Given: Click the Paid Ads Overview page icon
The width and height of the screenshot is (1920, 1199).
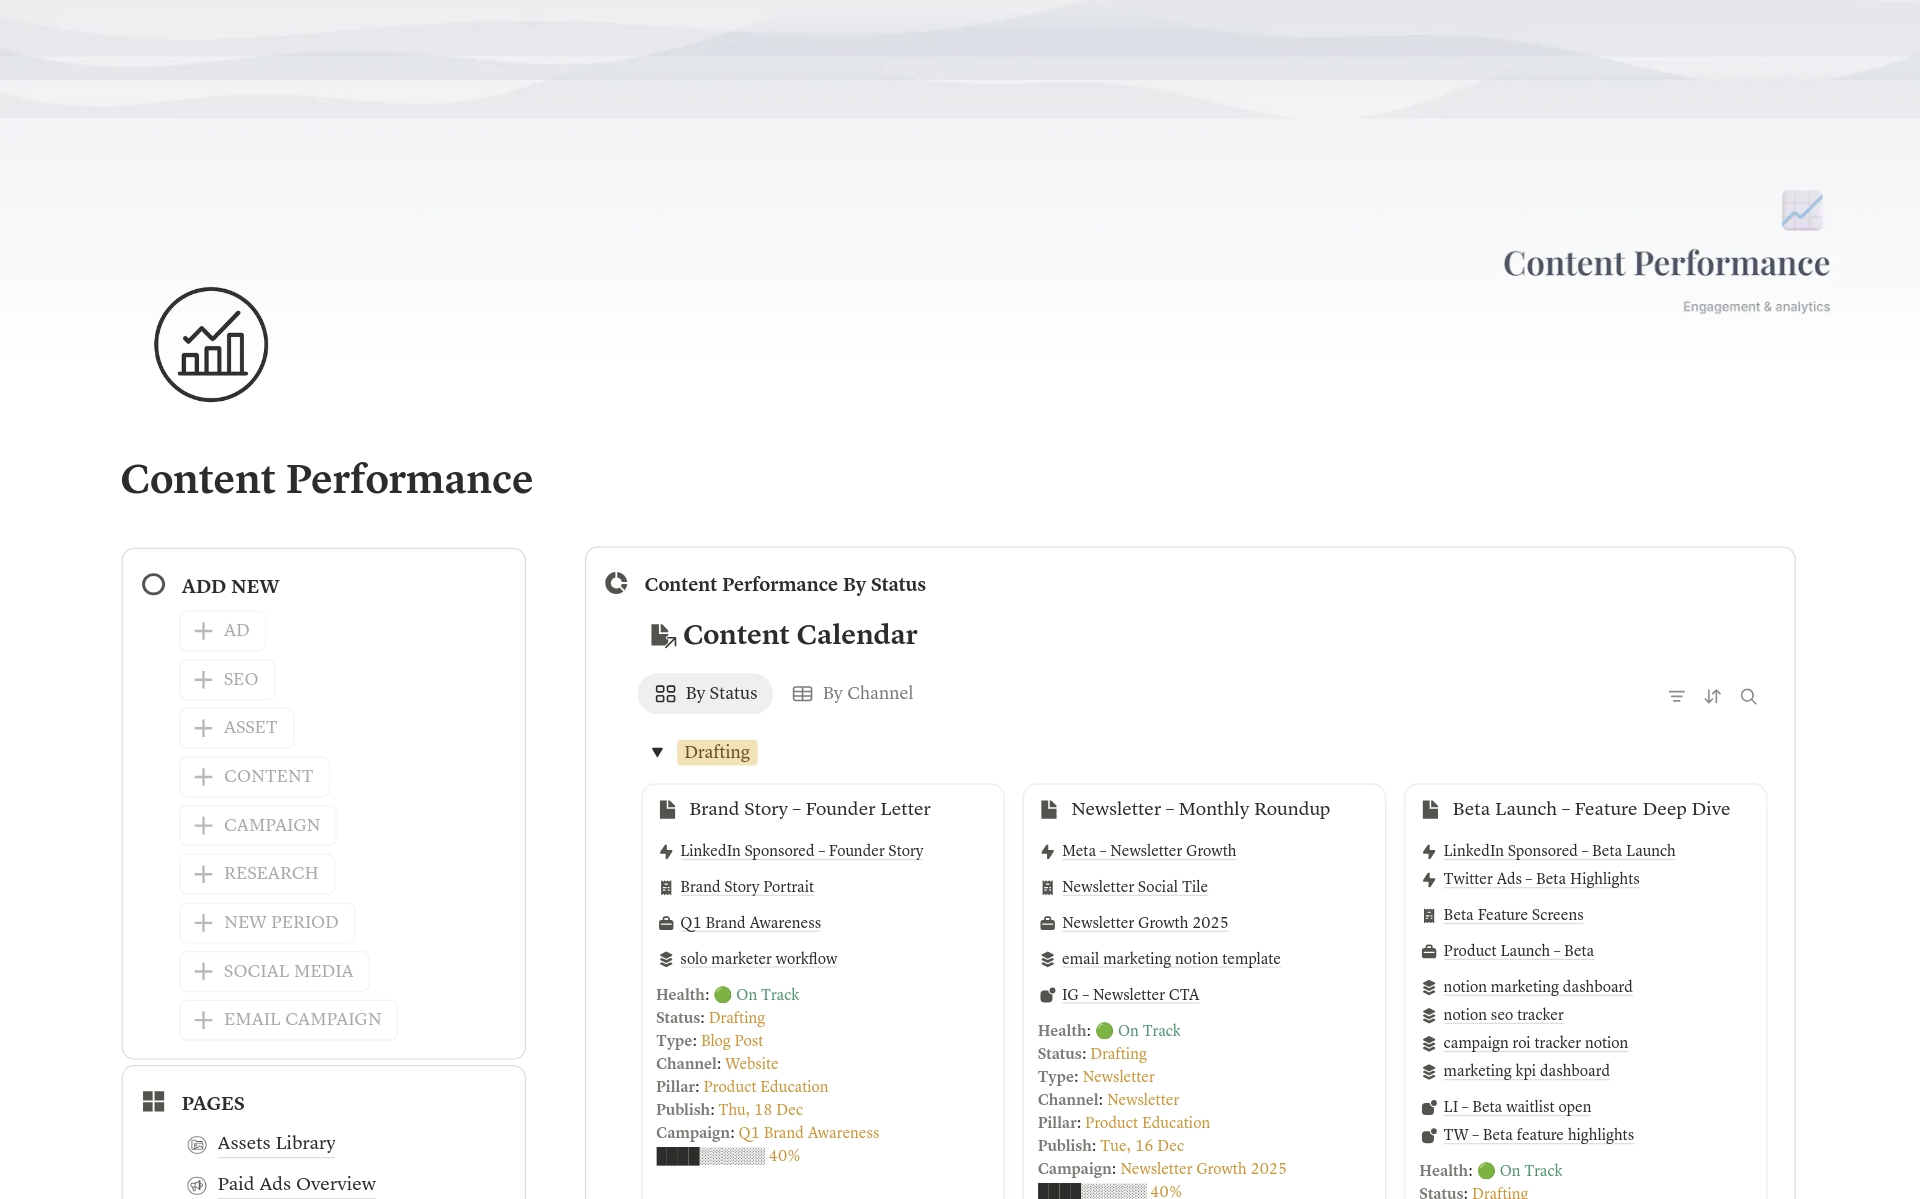Looking at the screenshot, I should 197,1185.
